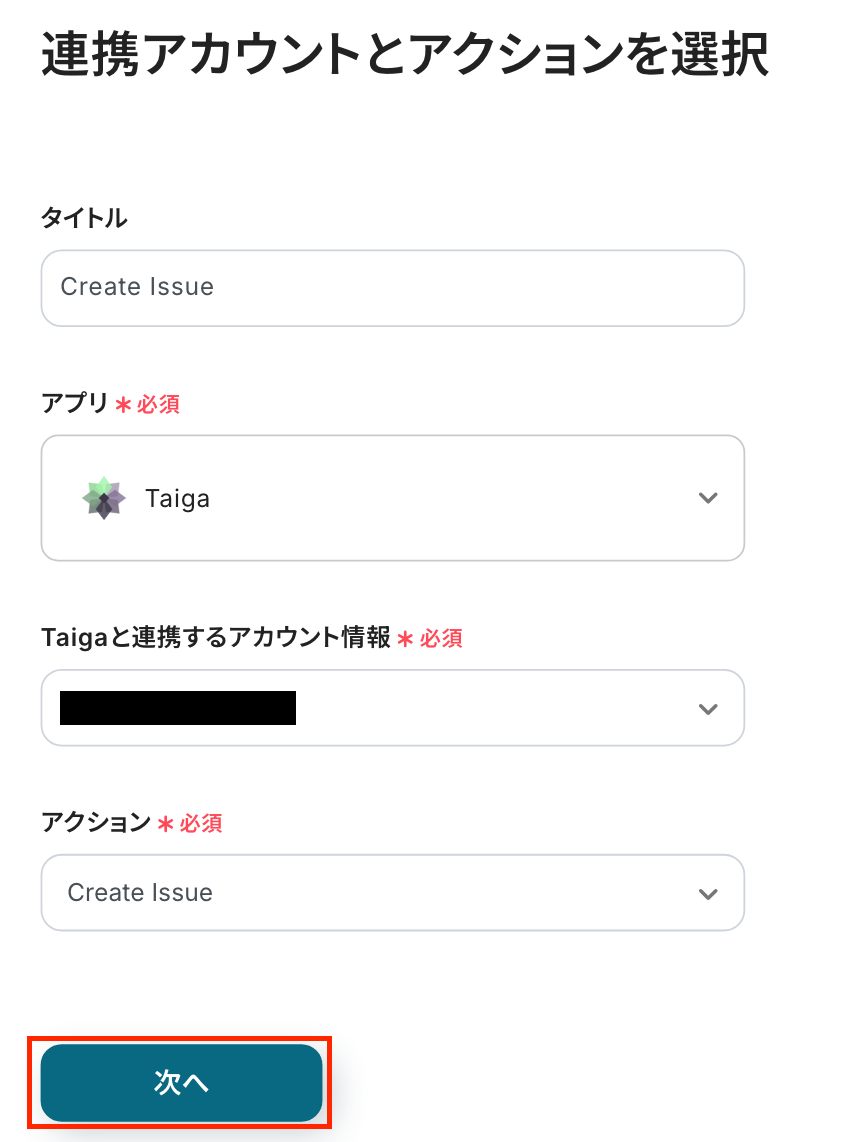Click the アプリ field label
The image size is (852, 1142).
[74, 404]
